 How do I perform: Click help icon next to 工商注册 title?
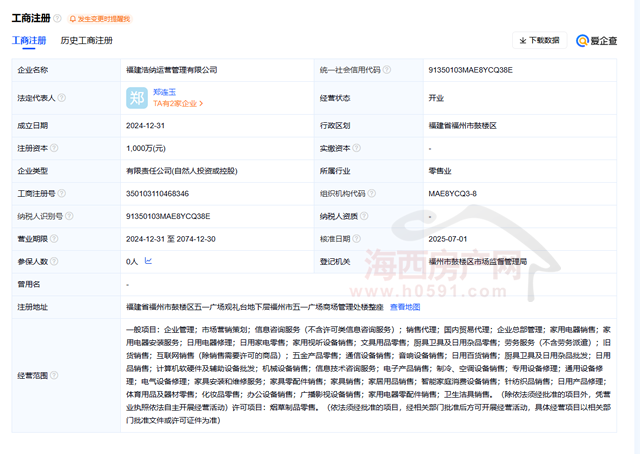point(57,18)
